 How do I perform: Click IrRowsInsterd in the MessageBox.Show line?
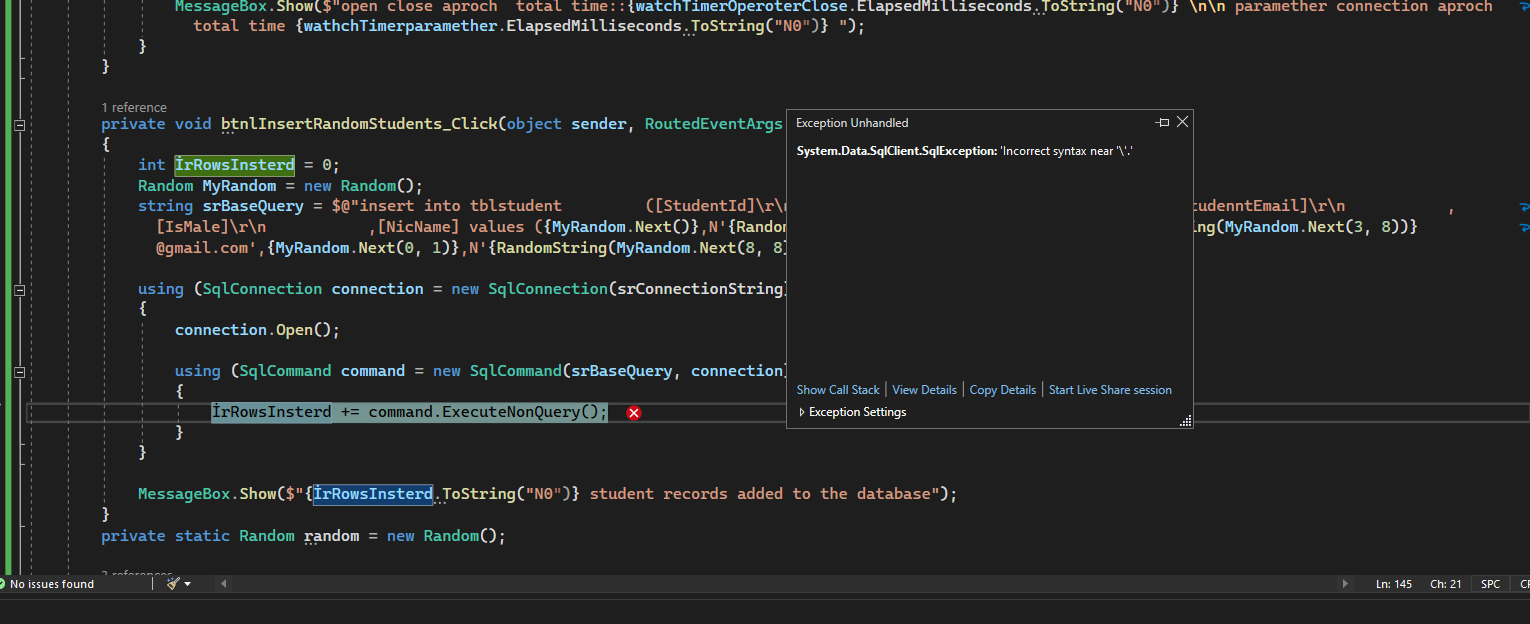(373, 494)
